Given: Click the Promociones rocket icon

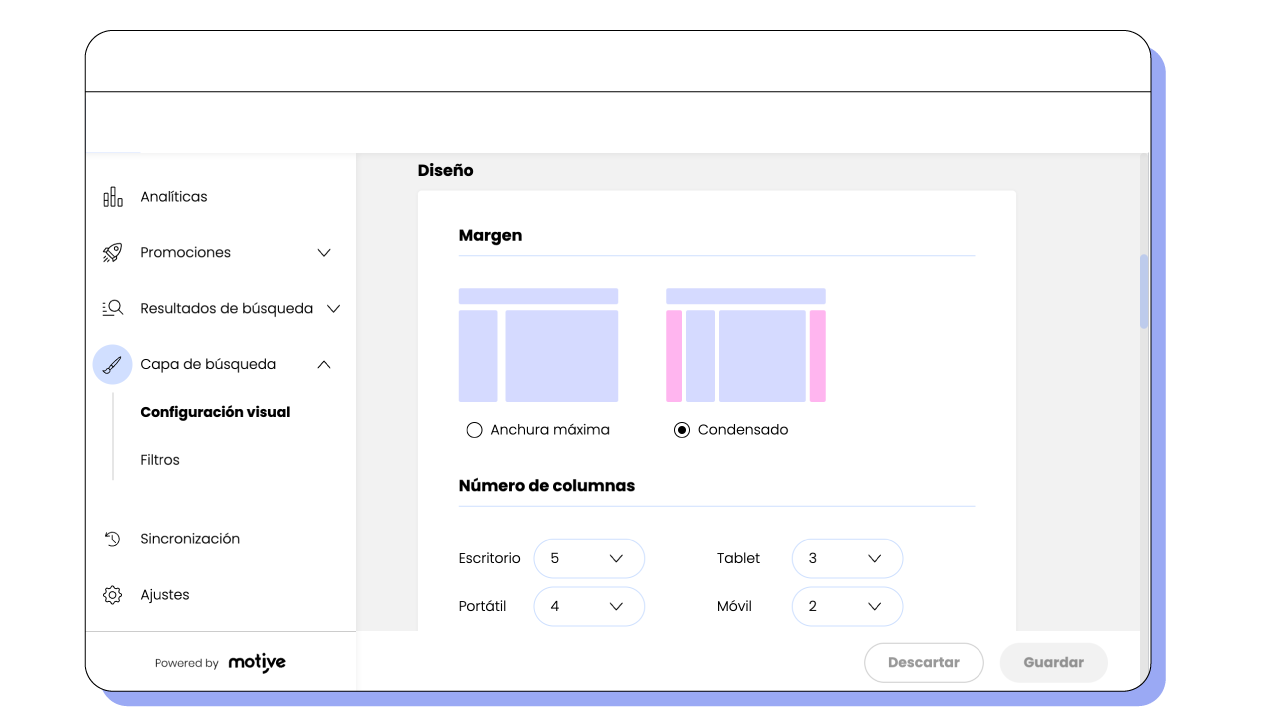Looking at the screenshot, I should coord(112,252).
